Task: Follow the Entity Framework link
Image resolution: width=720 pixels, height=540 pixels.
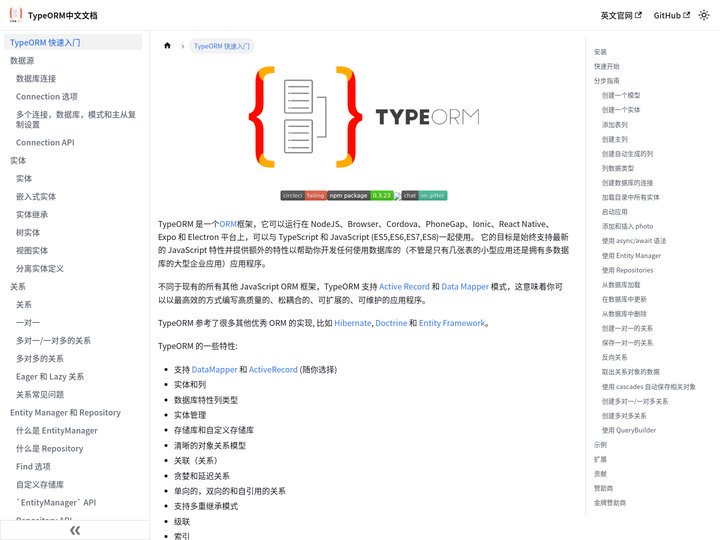Action: coord(452,323)
